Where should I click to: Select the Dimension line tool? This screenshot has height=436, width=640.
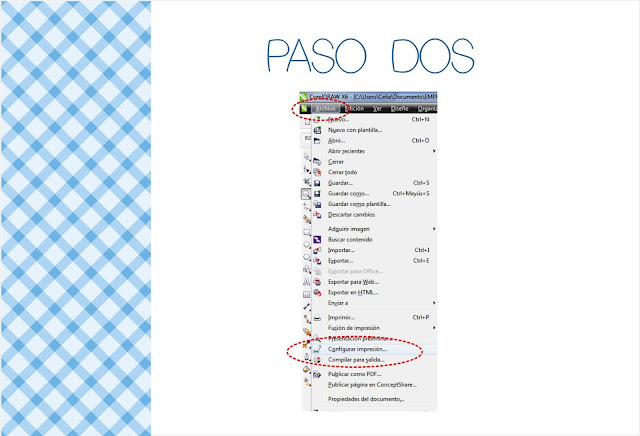[x=306, y=307]
